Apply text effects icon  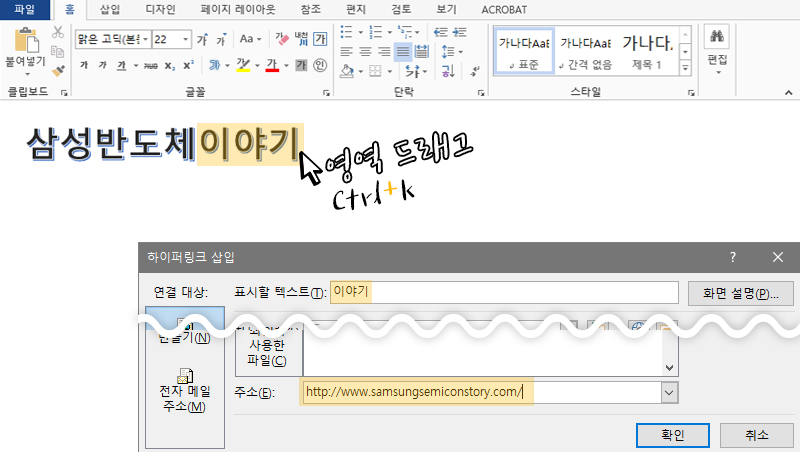coord(214,65)
